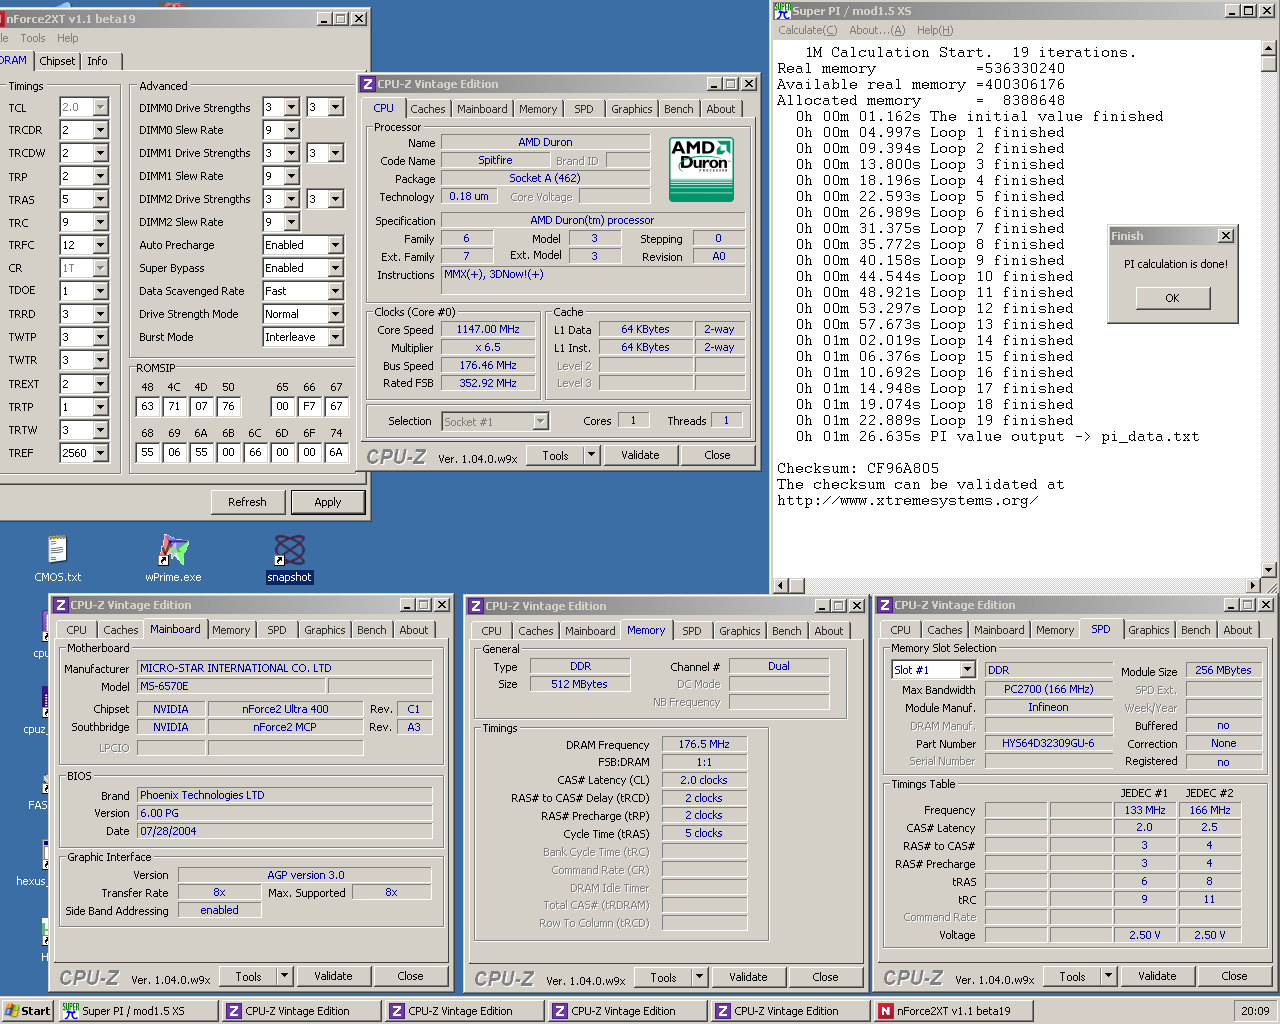The height and width of the screenshot is (1024, 1280).
Task: Click the taskbar clock showing 20:09
Action: click(x=1255, y=1011)
